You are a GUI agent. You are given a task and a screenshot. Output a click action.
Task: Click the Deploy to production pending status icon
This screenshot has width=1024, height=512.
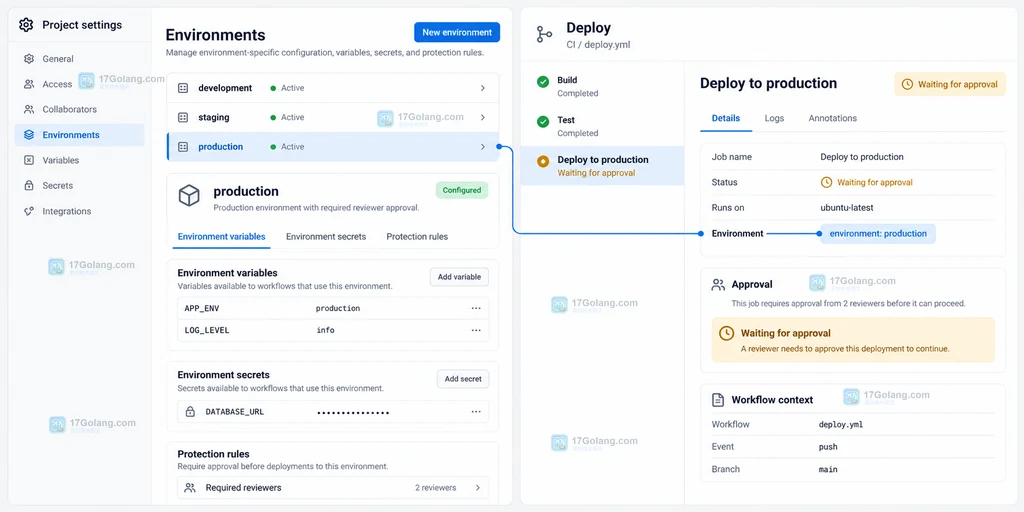(x=543, y=161)
